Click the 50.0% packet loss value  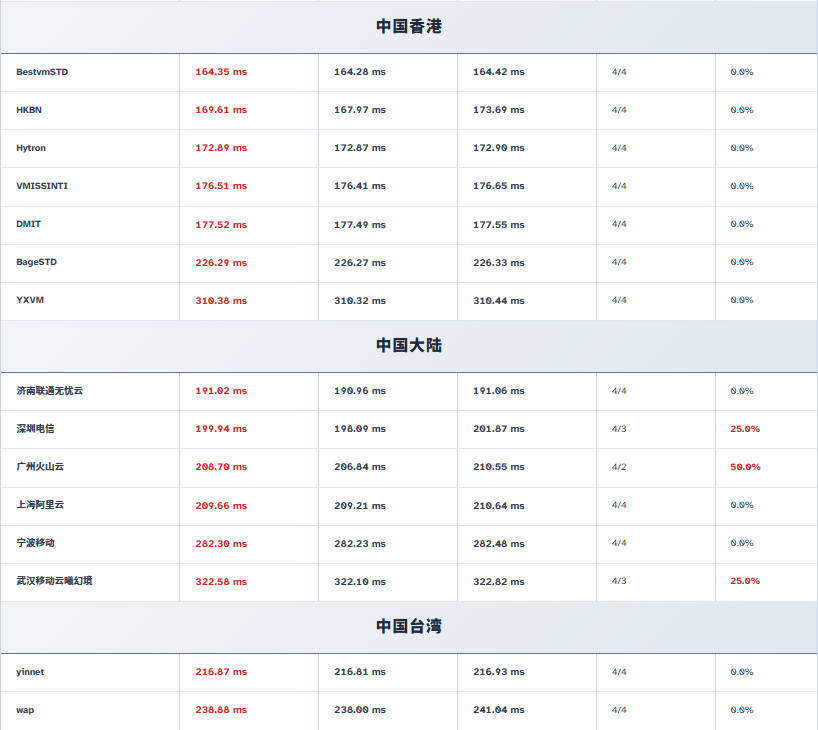[745, 467]
